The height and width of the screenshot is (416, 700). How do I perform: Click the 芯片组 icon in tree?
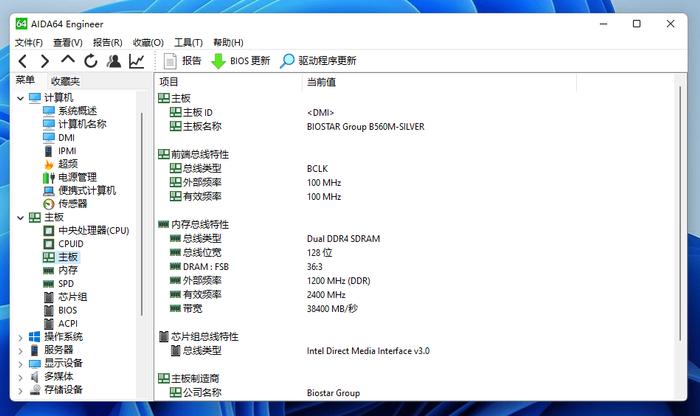tap(49, 297)
